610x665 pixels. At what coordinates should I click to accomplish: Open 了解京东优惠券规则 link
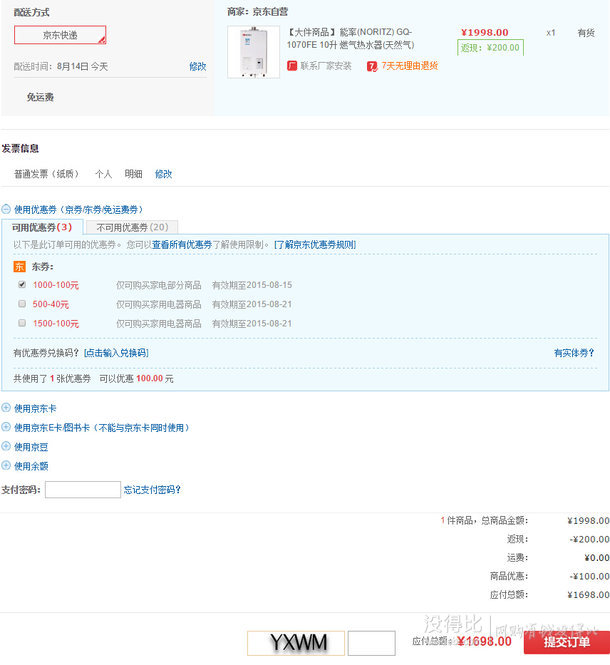coord(315,245)
